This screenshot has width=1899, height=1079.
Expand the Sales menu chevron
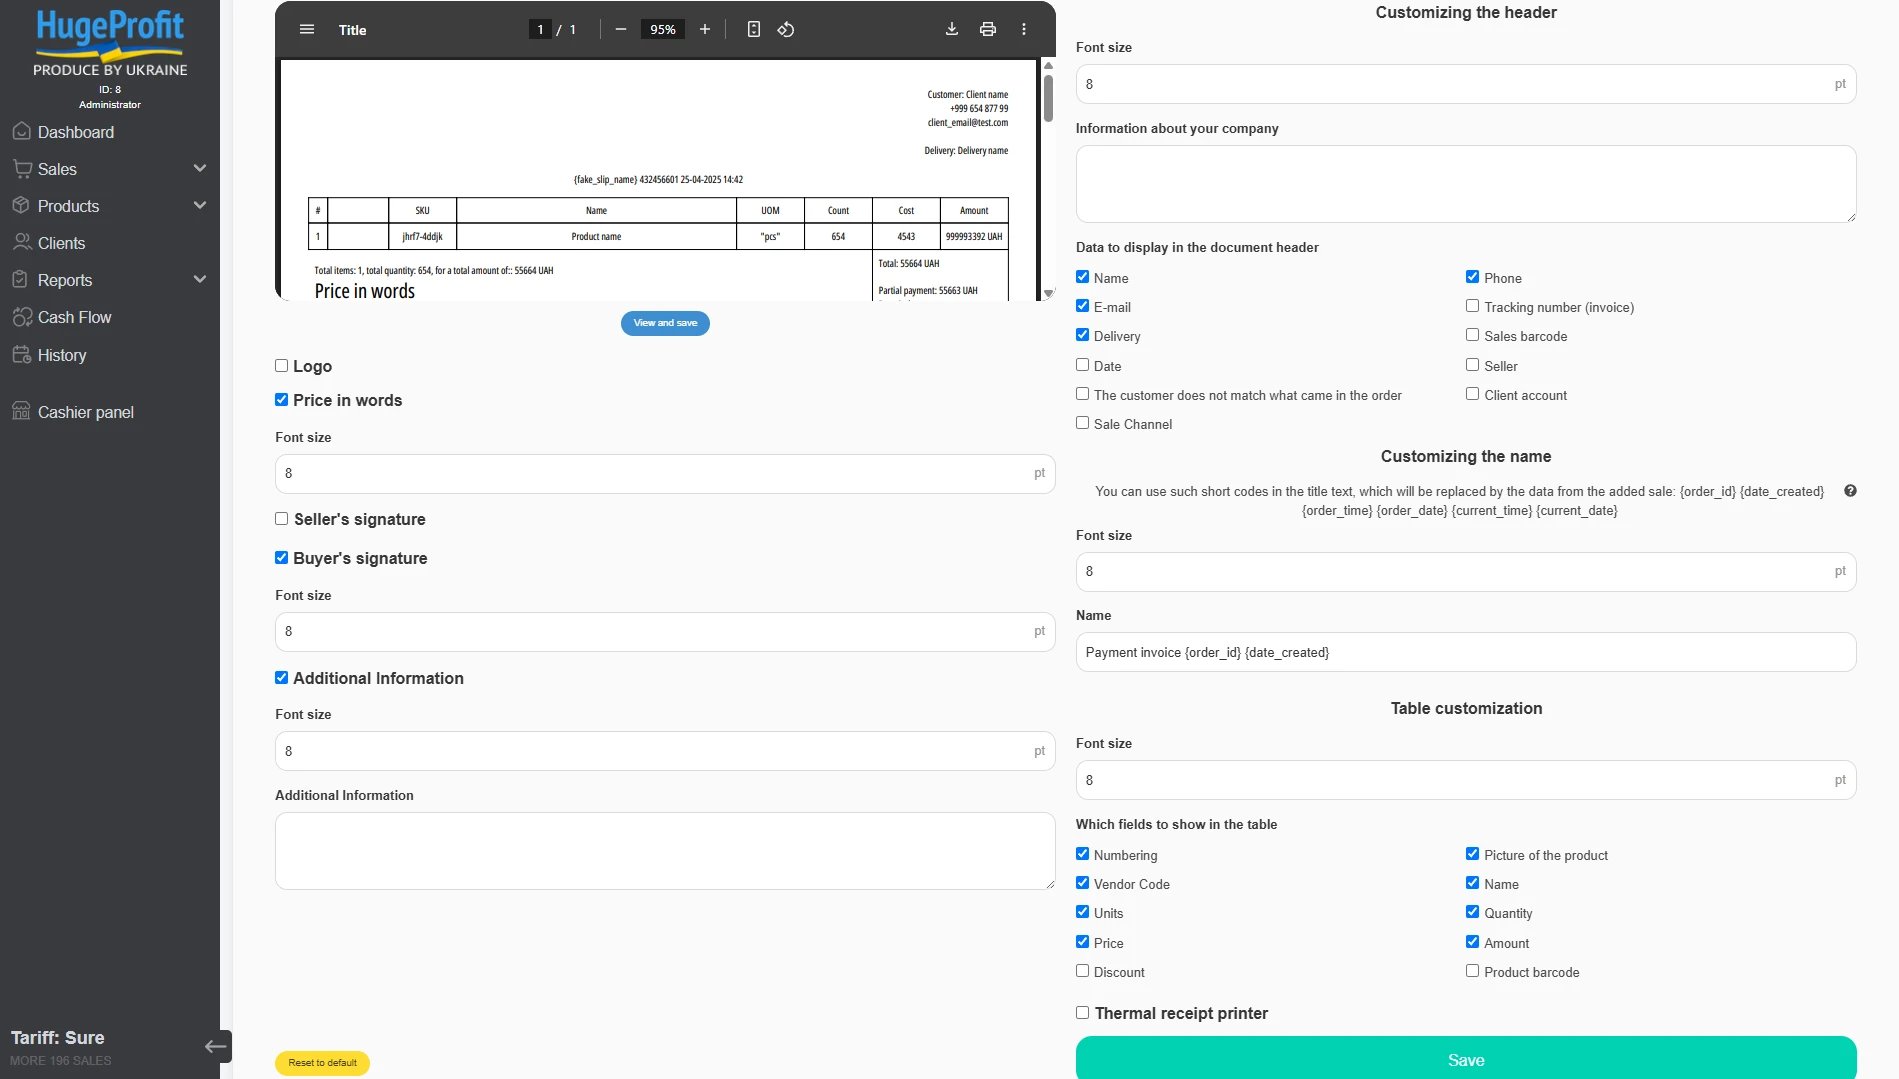click(200, 168)
